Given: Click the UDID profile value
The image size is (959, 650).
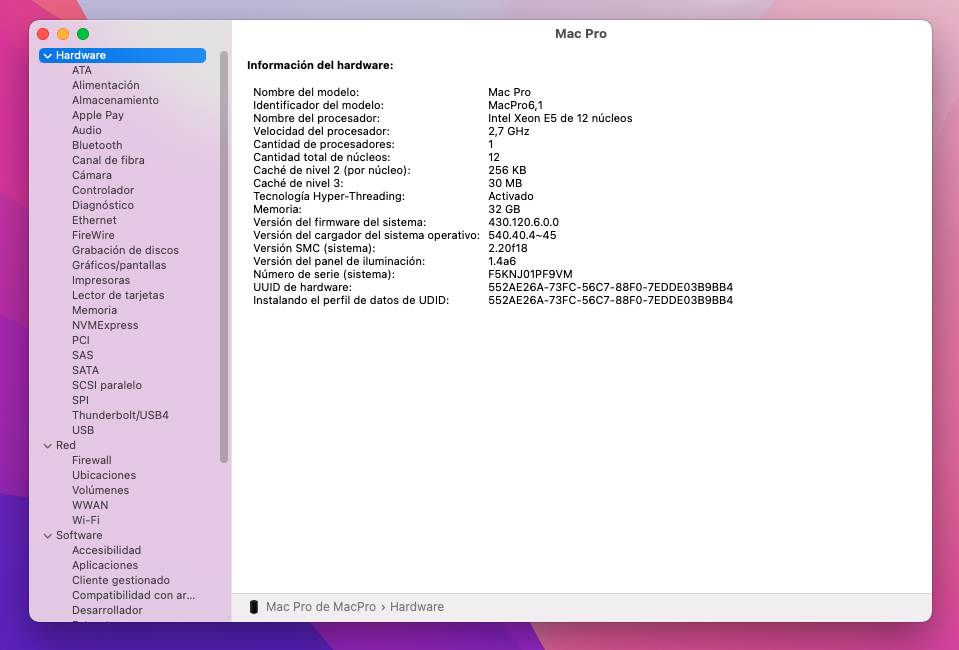Looking at the screenshot, I should (x=610, y=300).
